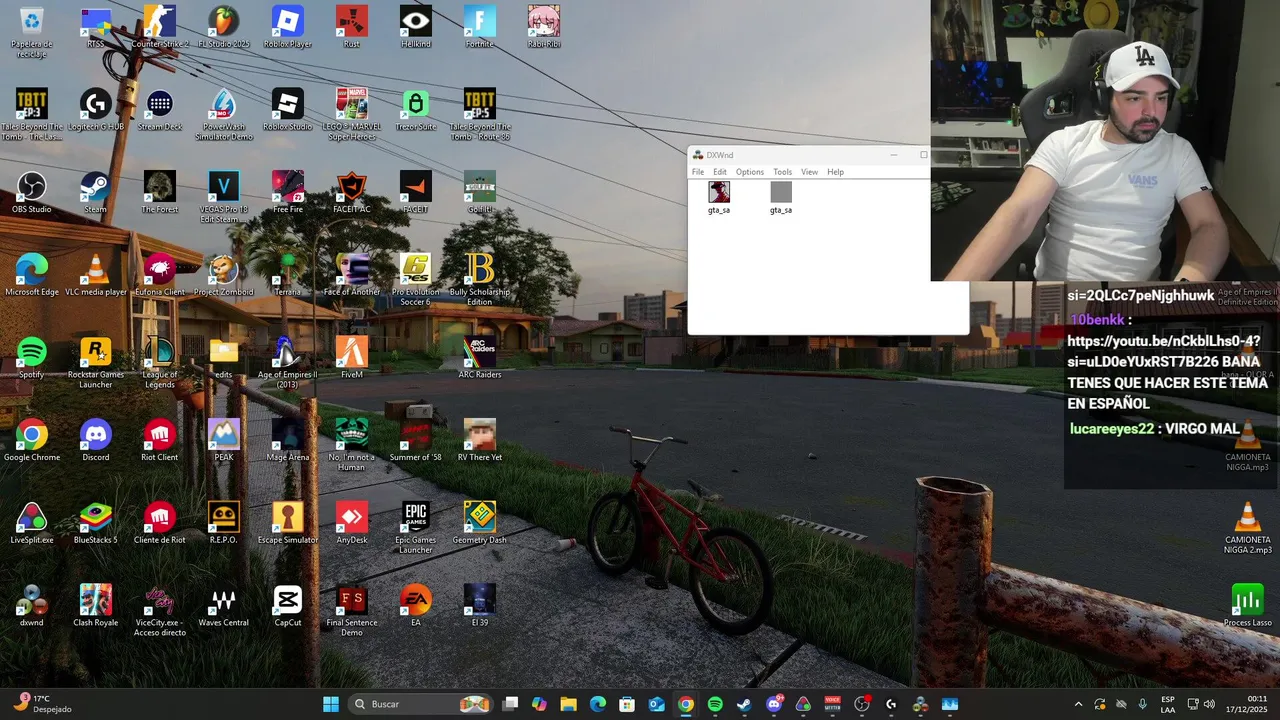The height and width of the screenshot is (720, 1280).
Task: Open View menu in DXWnd
Action: [x=809, y=172]
